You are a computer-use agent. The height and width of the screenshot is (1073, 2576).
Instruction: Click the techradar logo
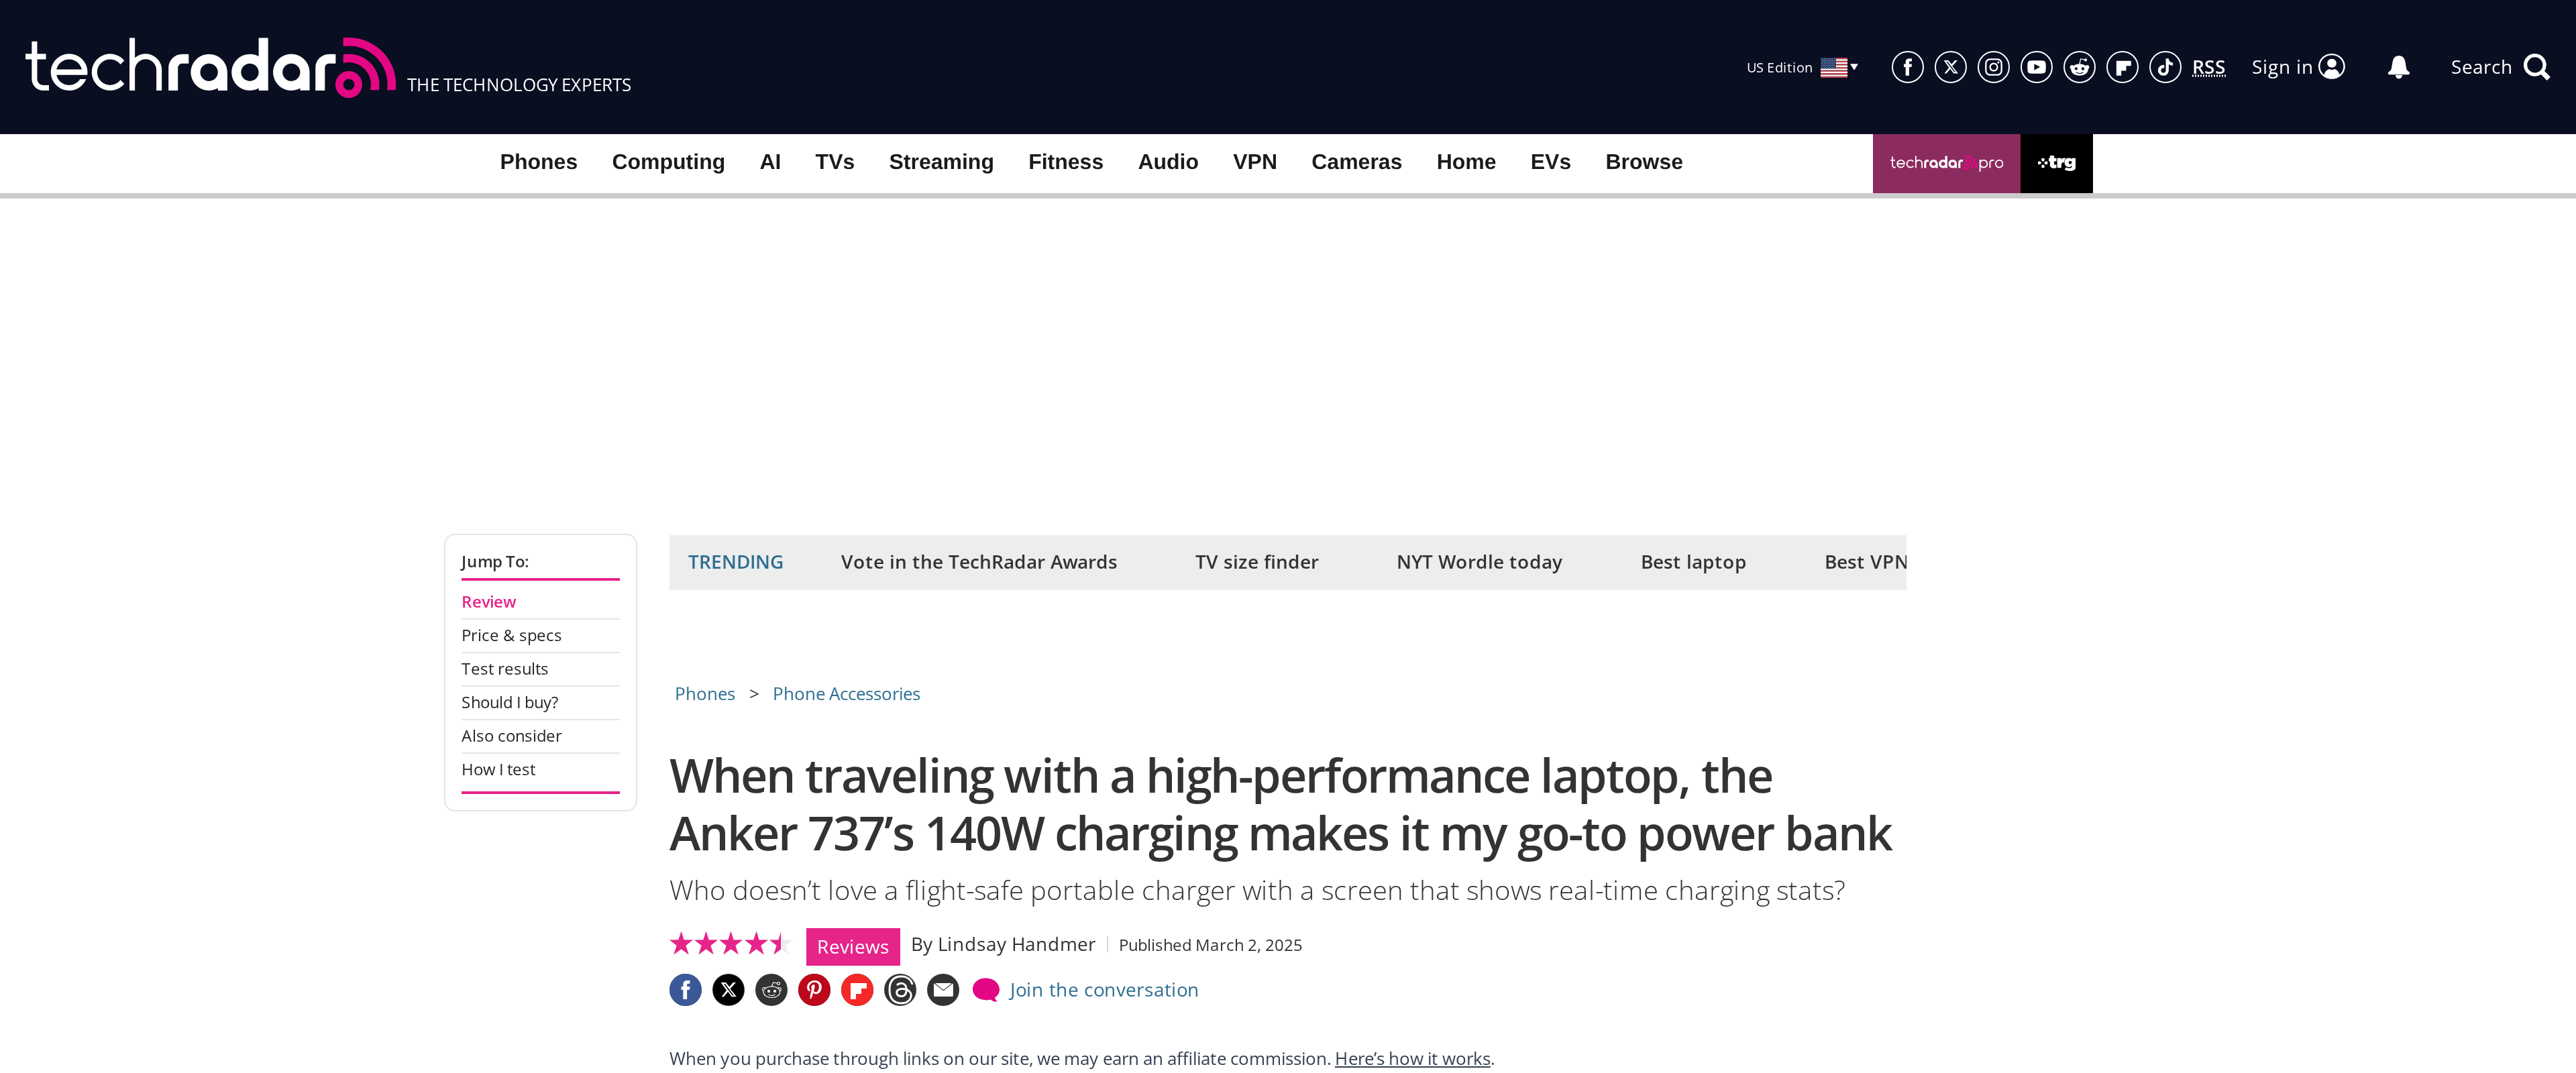point(210,67)
